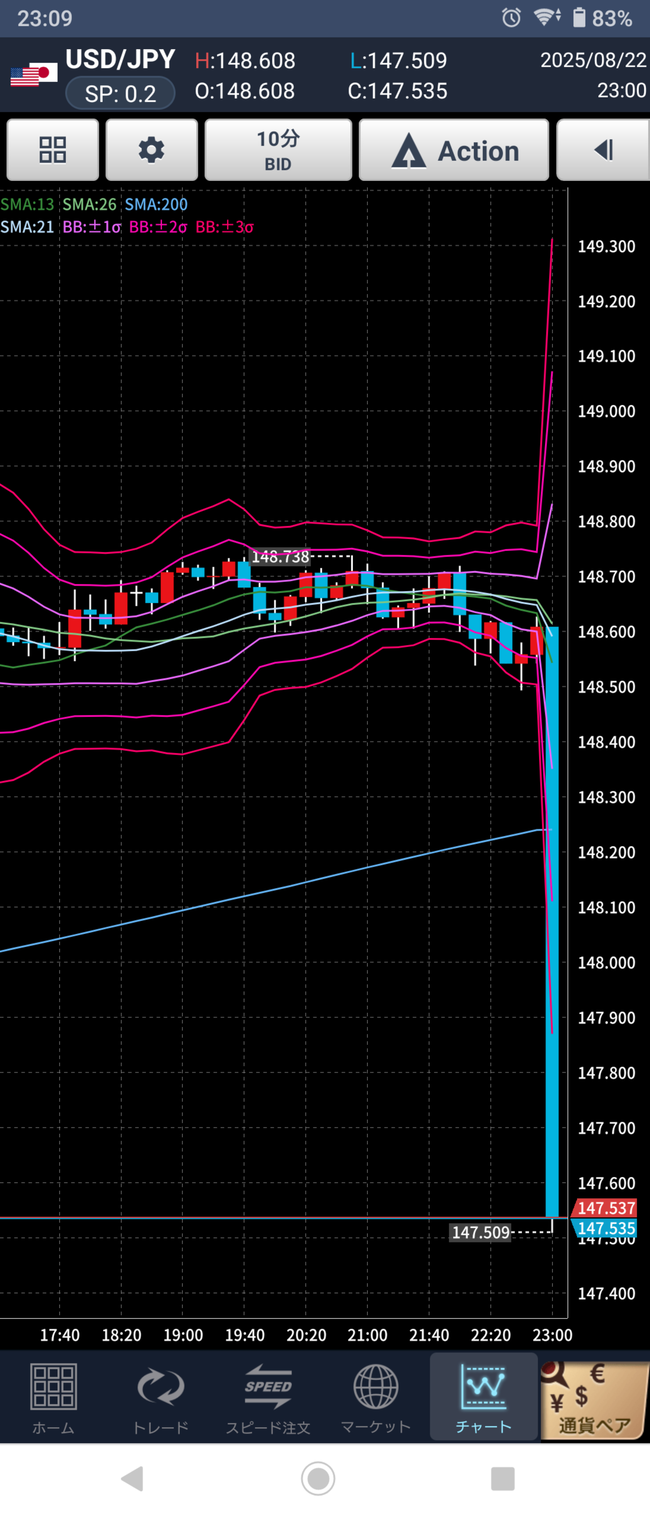The image size is (650, 1518).
Task: Tap the 148.000 price axis label
Action: 607,963
